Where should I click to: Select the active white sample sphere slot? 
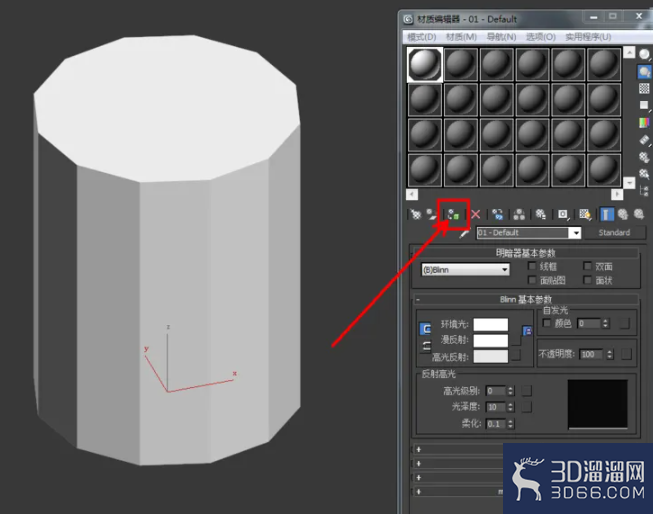[x=425, y=64]
